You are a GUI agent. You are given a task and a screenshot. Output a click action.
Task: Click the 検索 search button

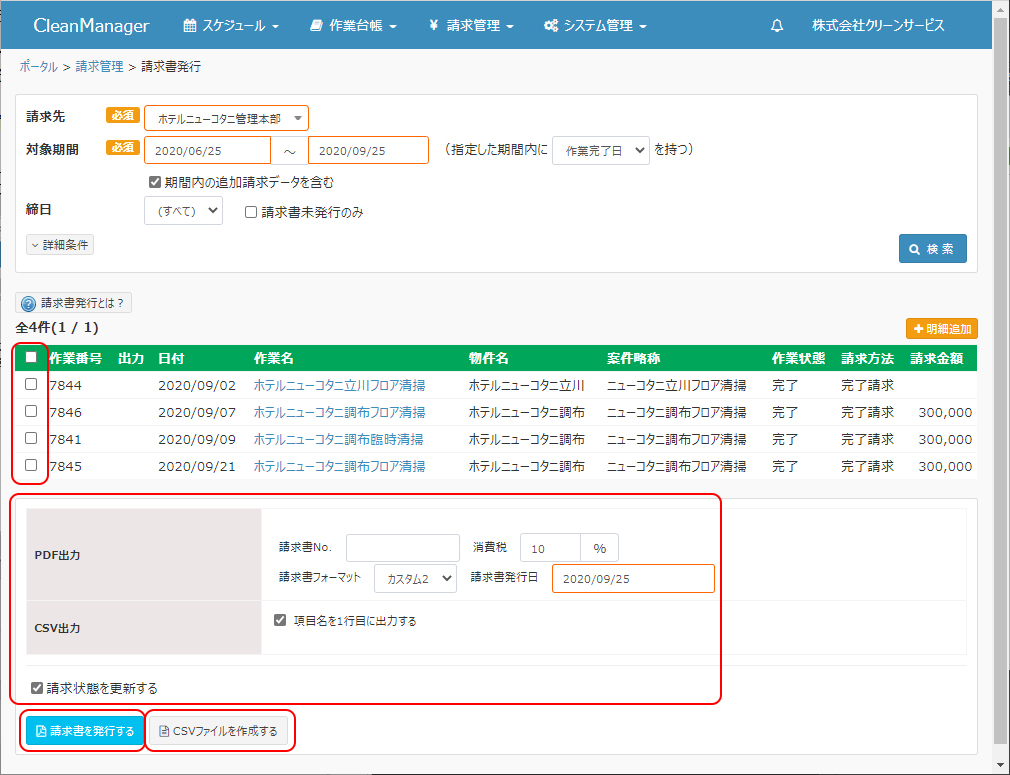pyautogui.click(x=932, y=248)
